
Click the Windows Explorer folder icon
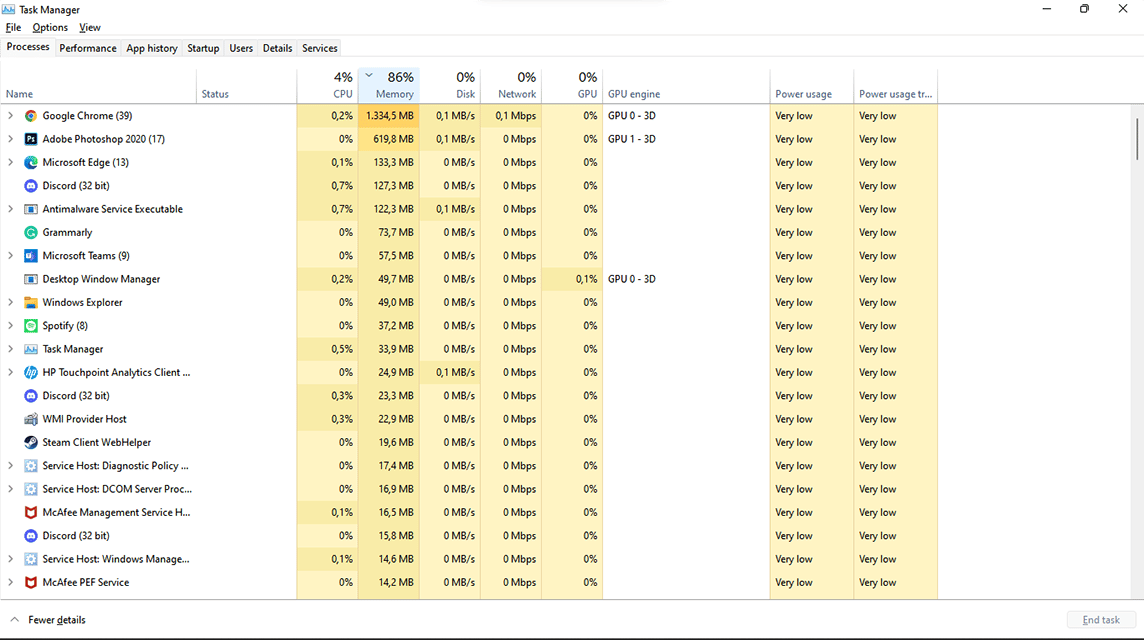pos(31,303)
